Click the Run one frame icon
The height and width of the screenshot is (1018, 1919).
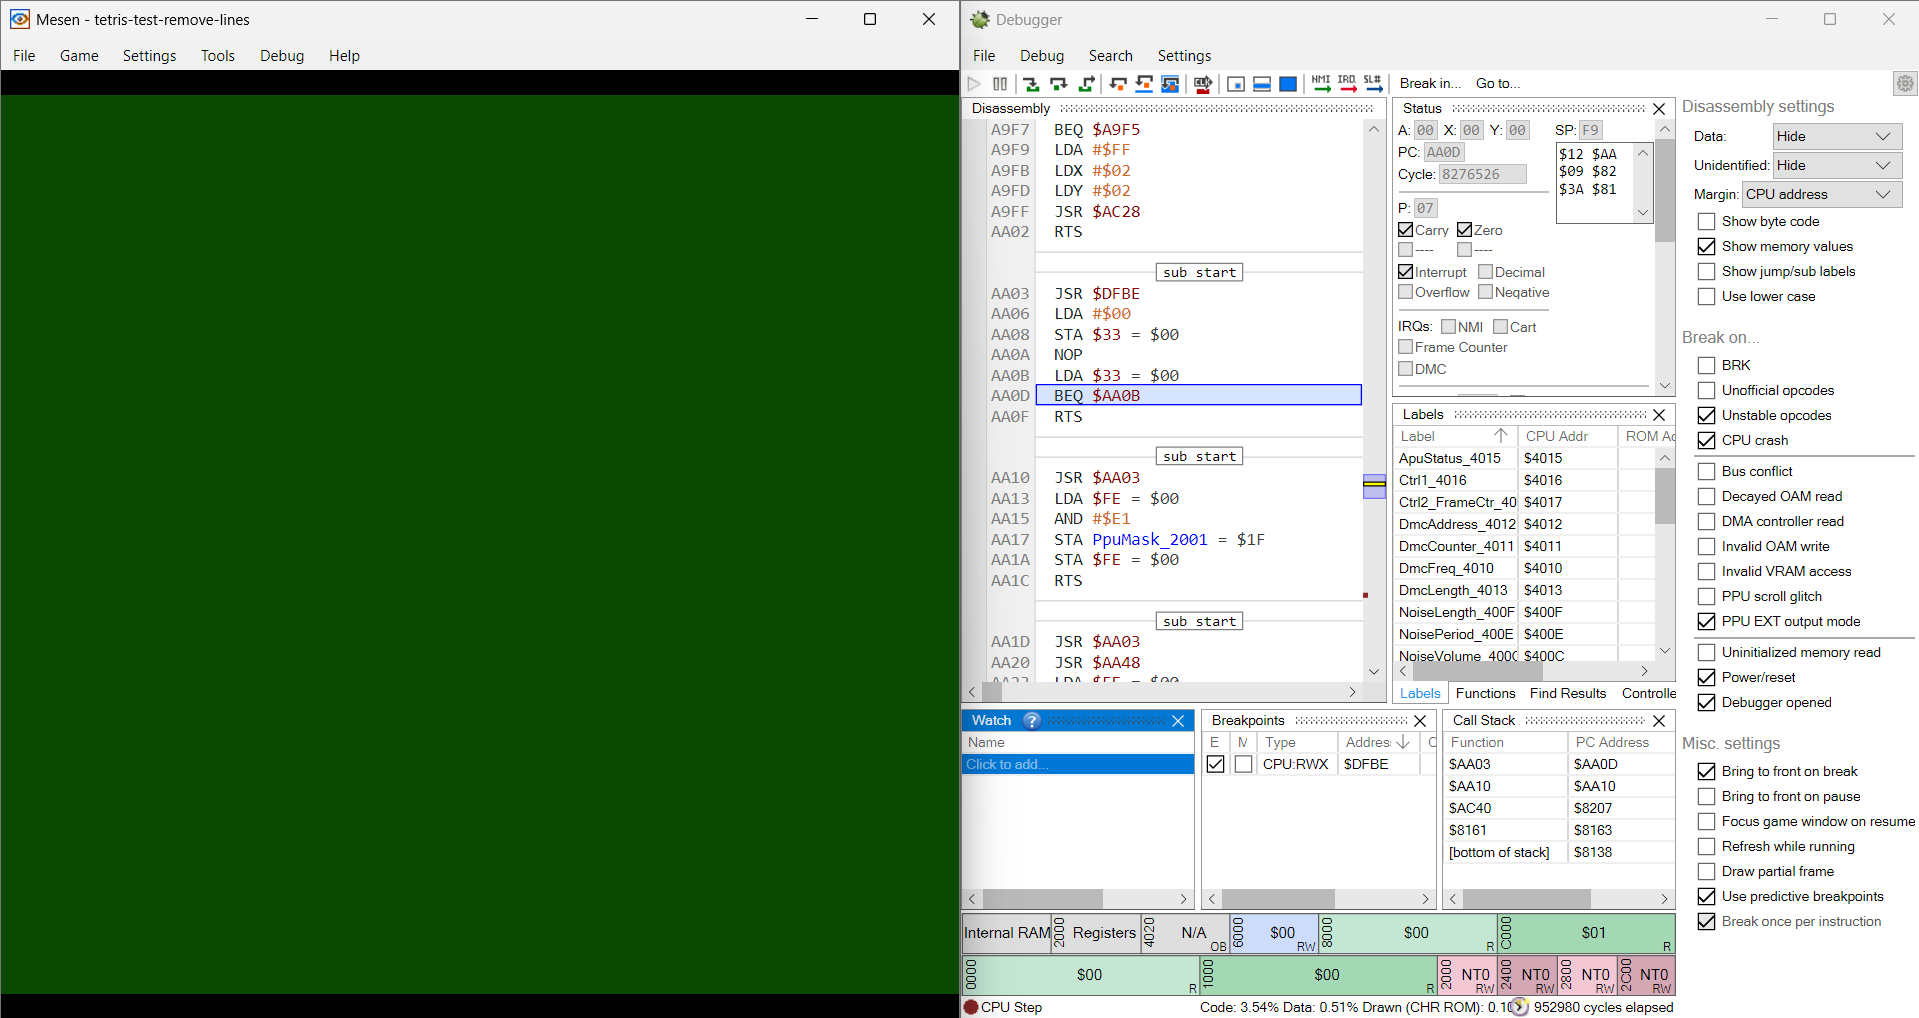[x=1288, y=84]
